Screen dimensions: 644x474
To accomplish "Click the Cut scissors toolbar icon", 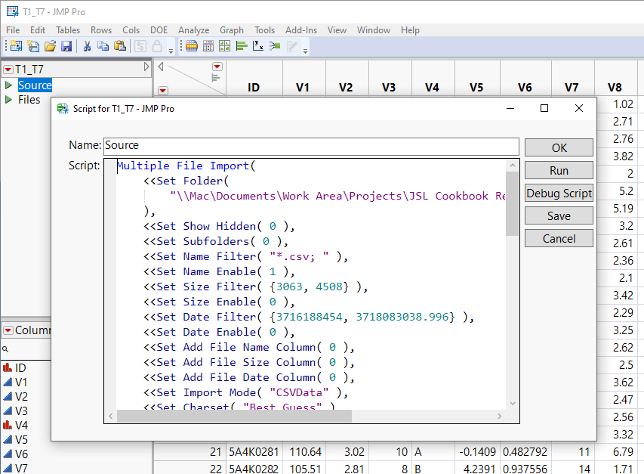I will pos(88,46).
